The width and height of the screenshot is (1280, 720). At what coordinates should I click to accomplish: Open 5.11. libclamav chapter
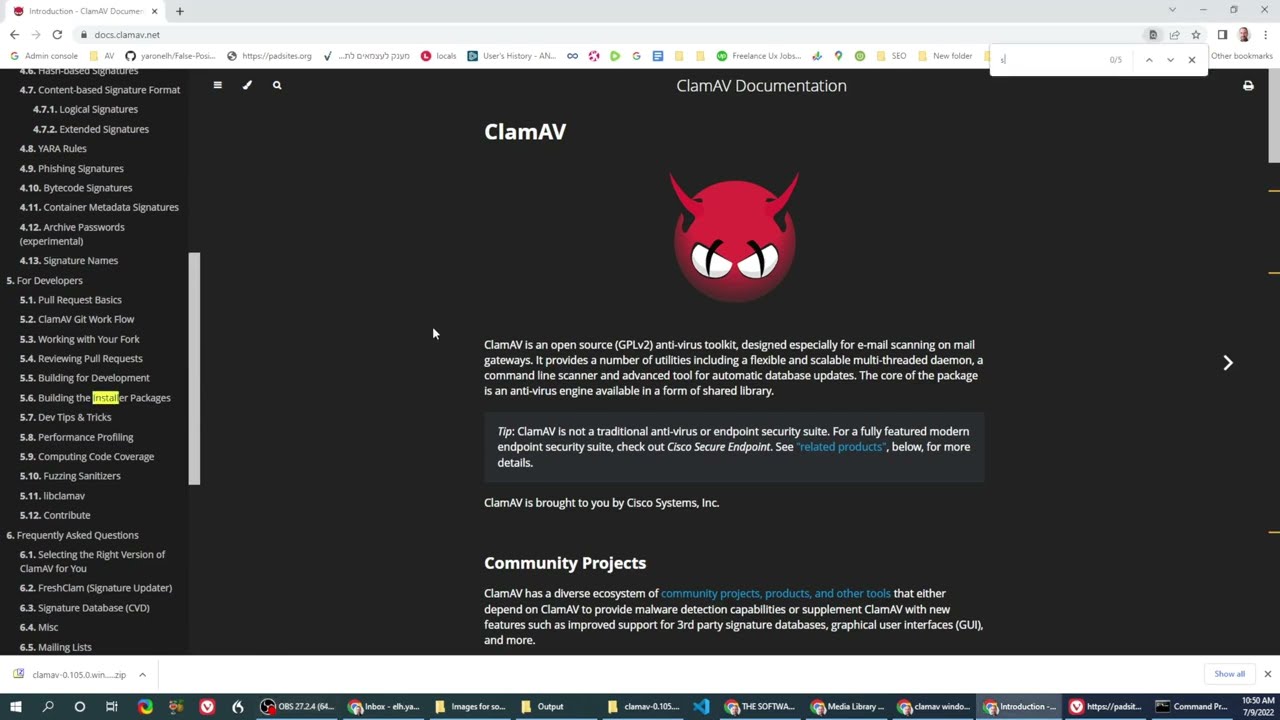52,496
